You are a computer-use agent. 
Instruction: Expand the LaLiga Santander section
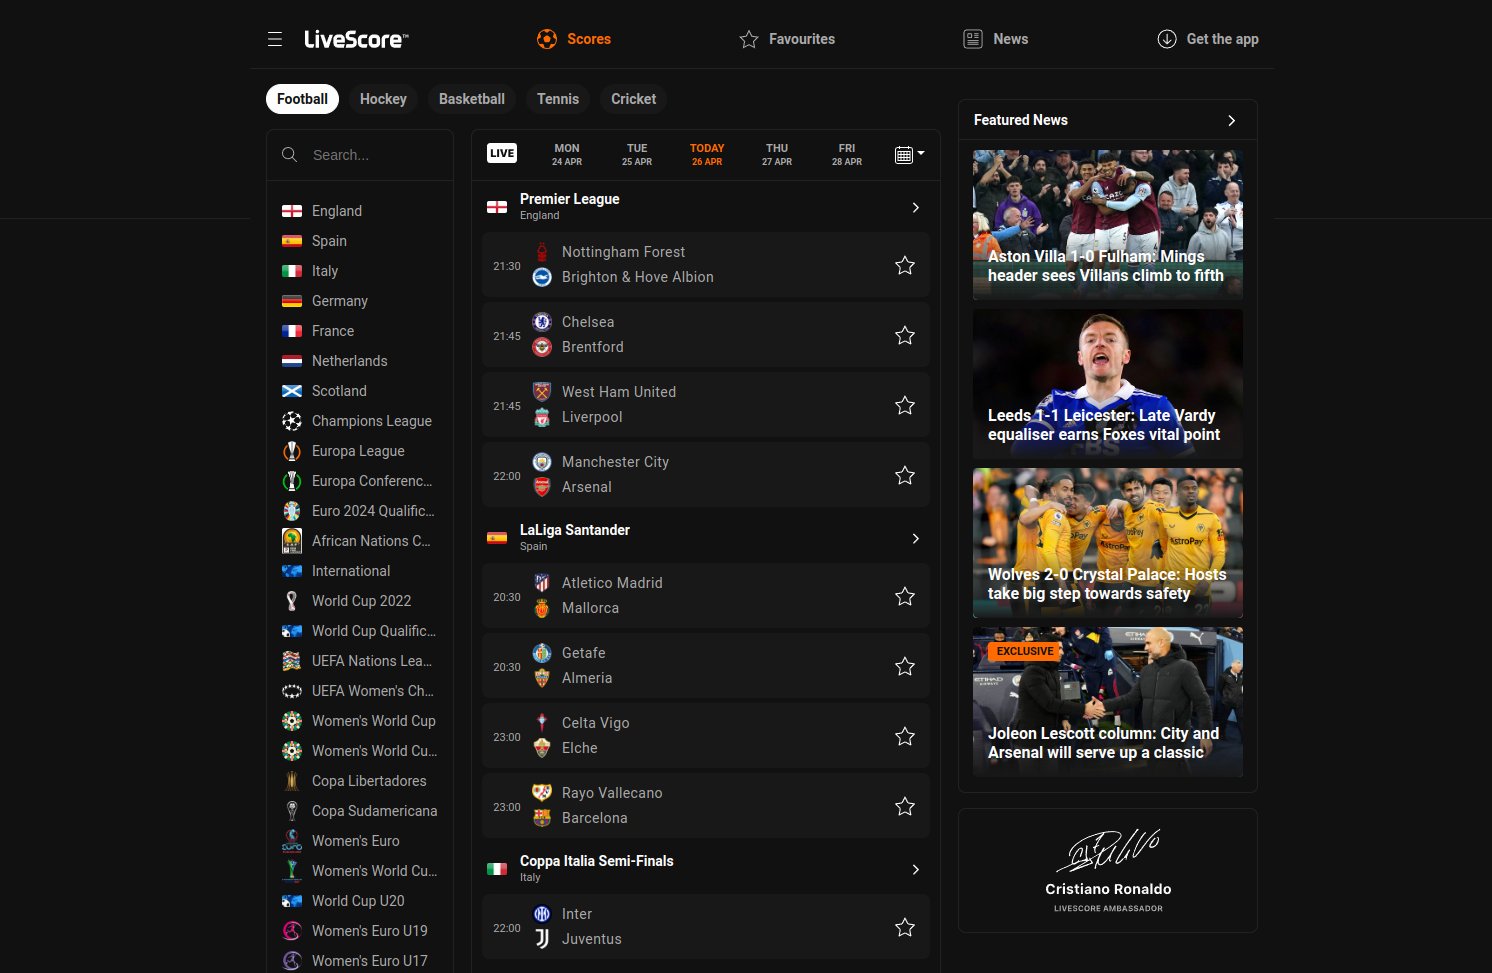point(915,538)
